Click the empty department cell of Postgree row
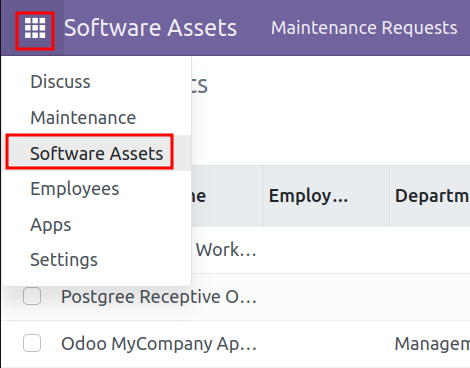Viewport: 470px width, 368px height. click(x=430, y=297)
